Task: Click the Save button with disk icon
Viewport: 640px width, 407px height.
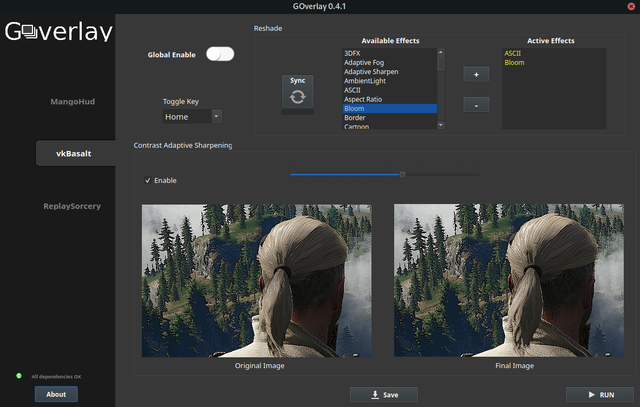Action: (383, 394)
